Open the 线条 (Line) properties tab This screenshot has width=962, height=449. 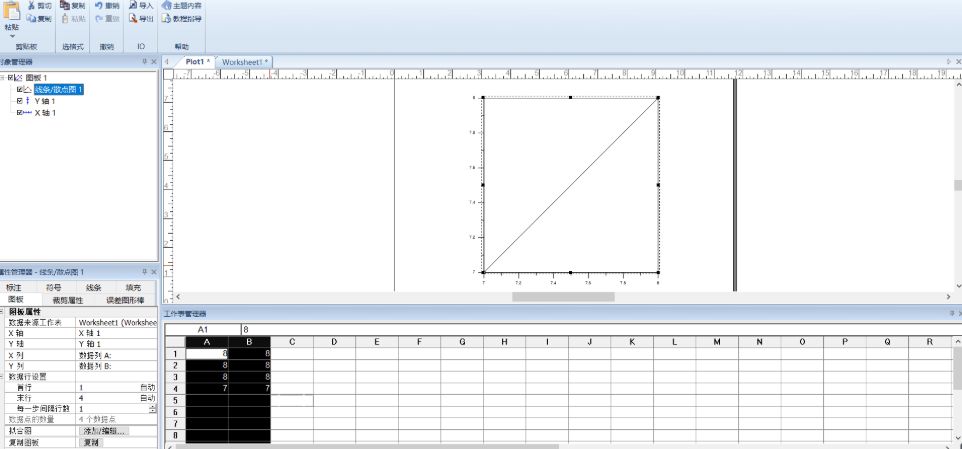93,288
